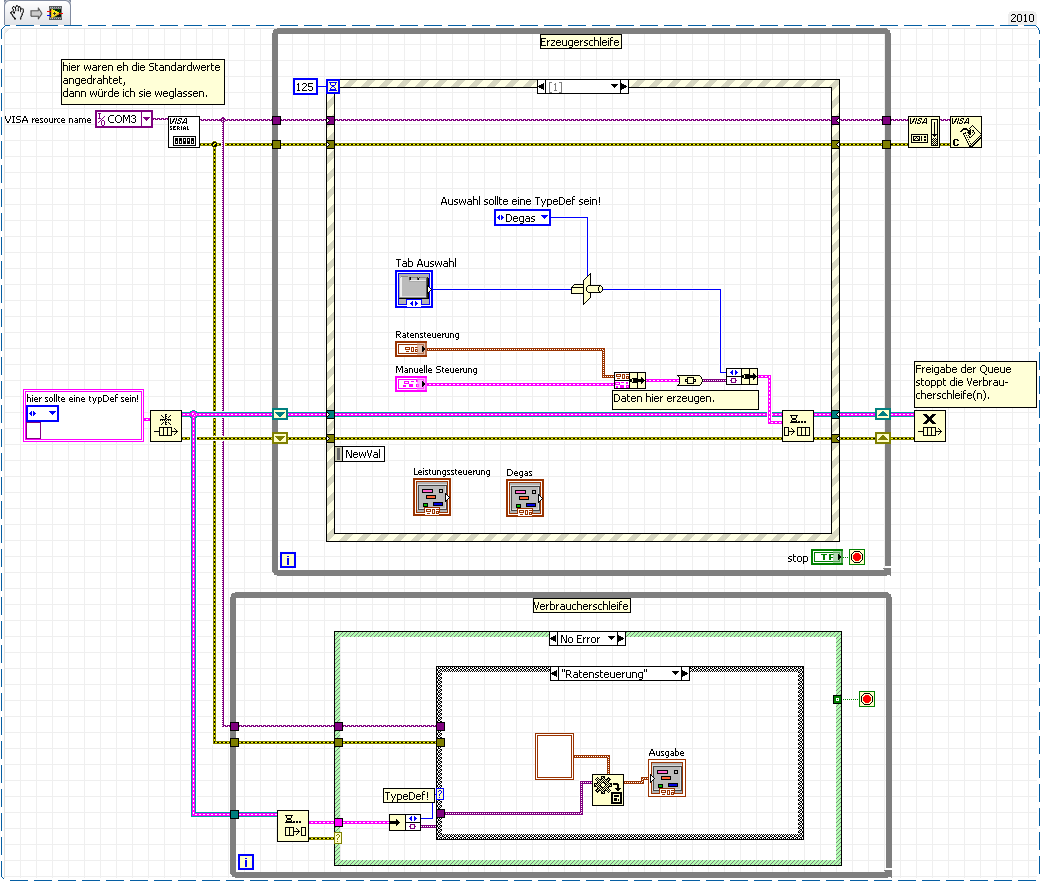Click the Obtain Queue node
This screenshot has height=882, width=1041.
coord(166,426)
